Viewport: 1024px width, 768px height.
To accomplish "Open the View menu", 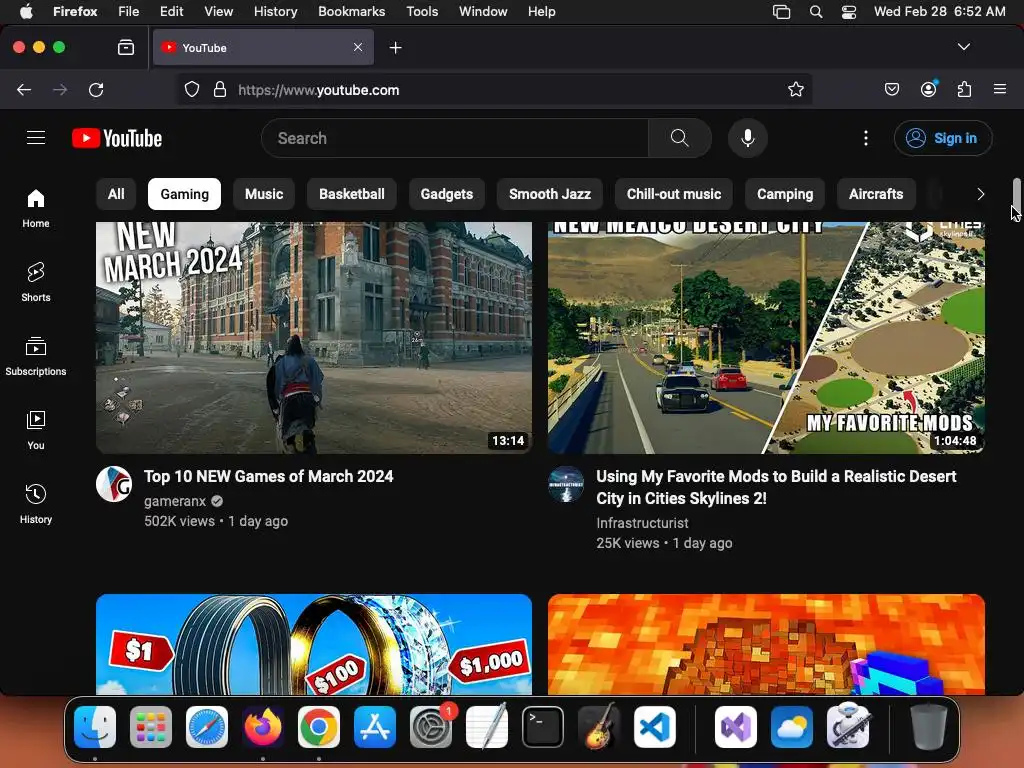I will 218,11.
